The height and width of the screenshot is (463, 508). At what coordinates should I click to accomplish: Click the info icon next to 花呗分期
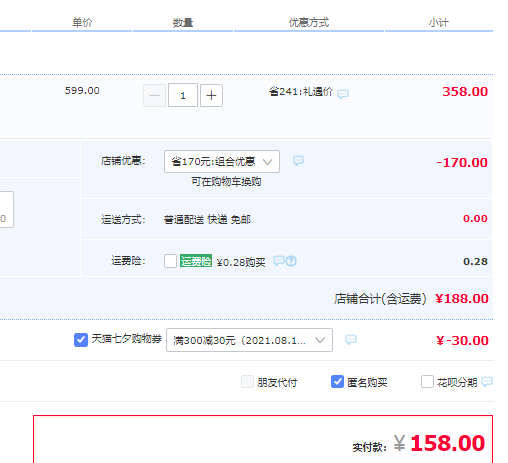(x=487, y=381)
